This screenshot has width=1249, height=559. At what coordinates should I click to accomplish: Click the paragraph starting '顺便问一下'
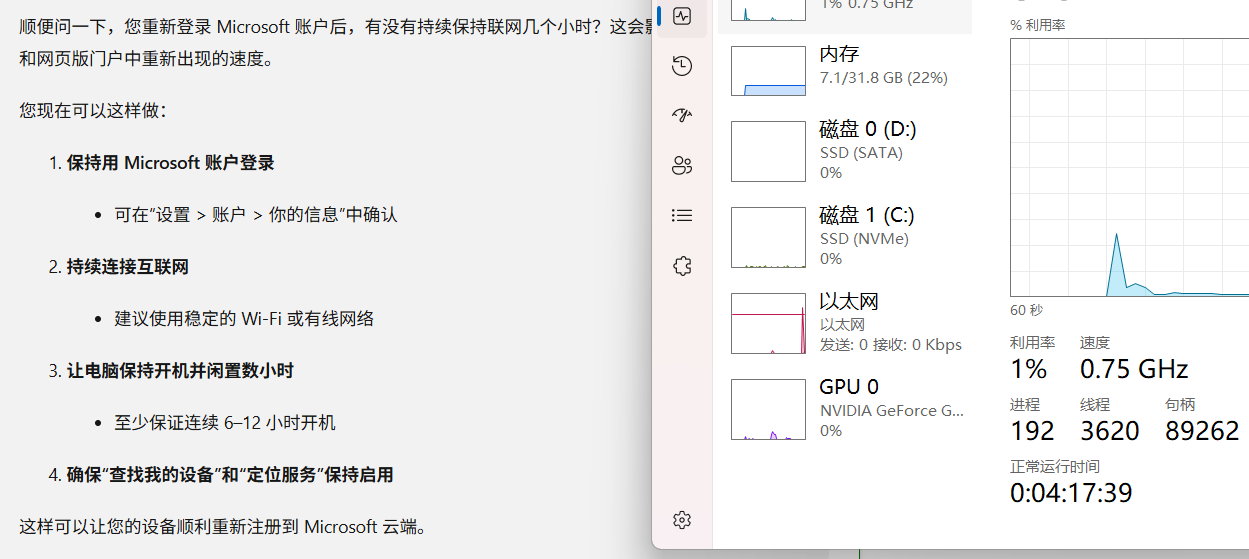pos(333,42)
